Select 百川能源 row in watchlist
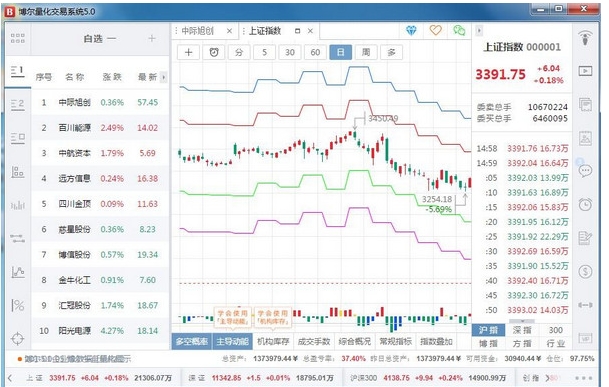This screenshot has height=387, width=609. [100, 128]
